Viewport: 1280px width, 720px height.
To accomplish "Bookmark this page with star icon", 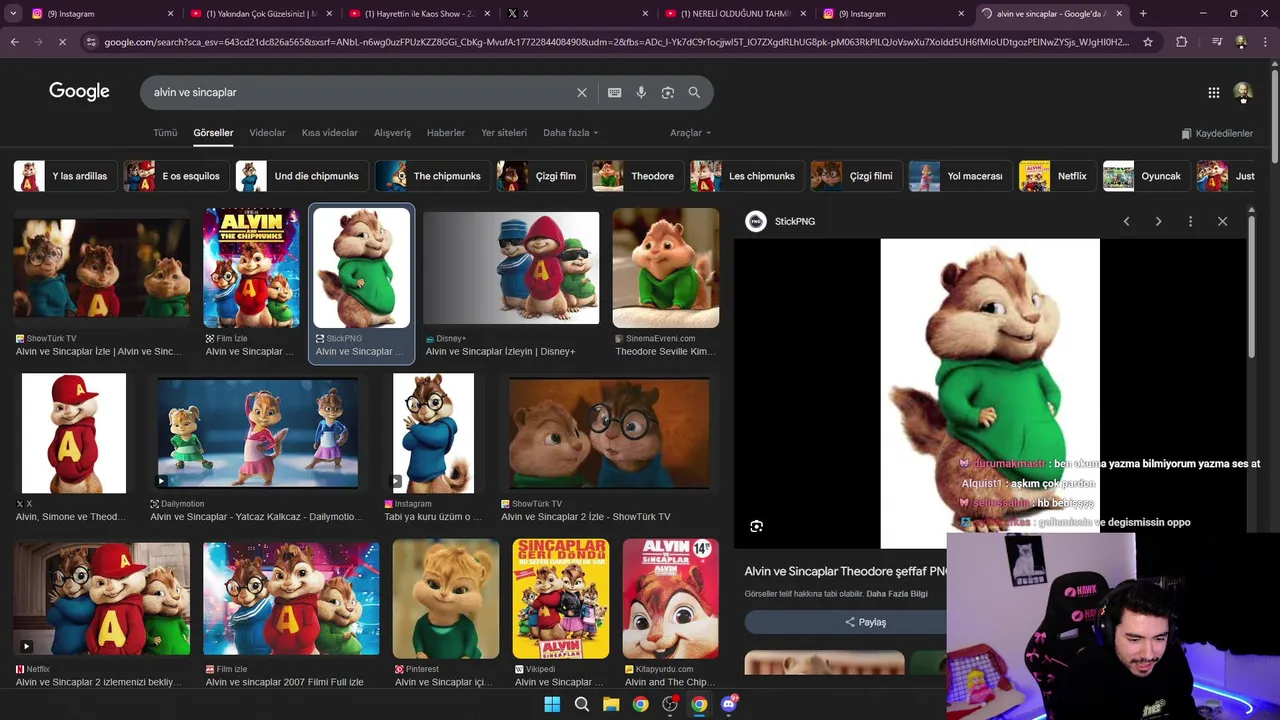I will click(1148, 42).
